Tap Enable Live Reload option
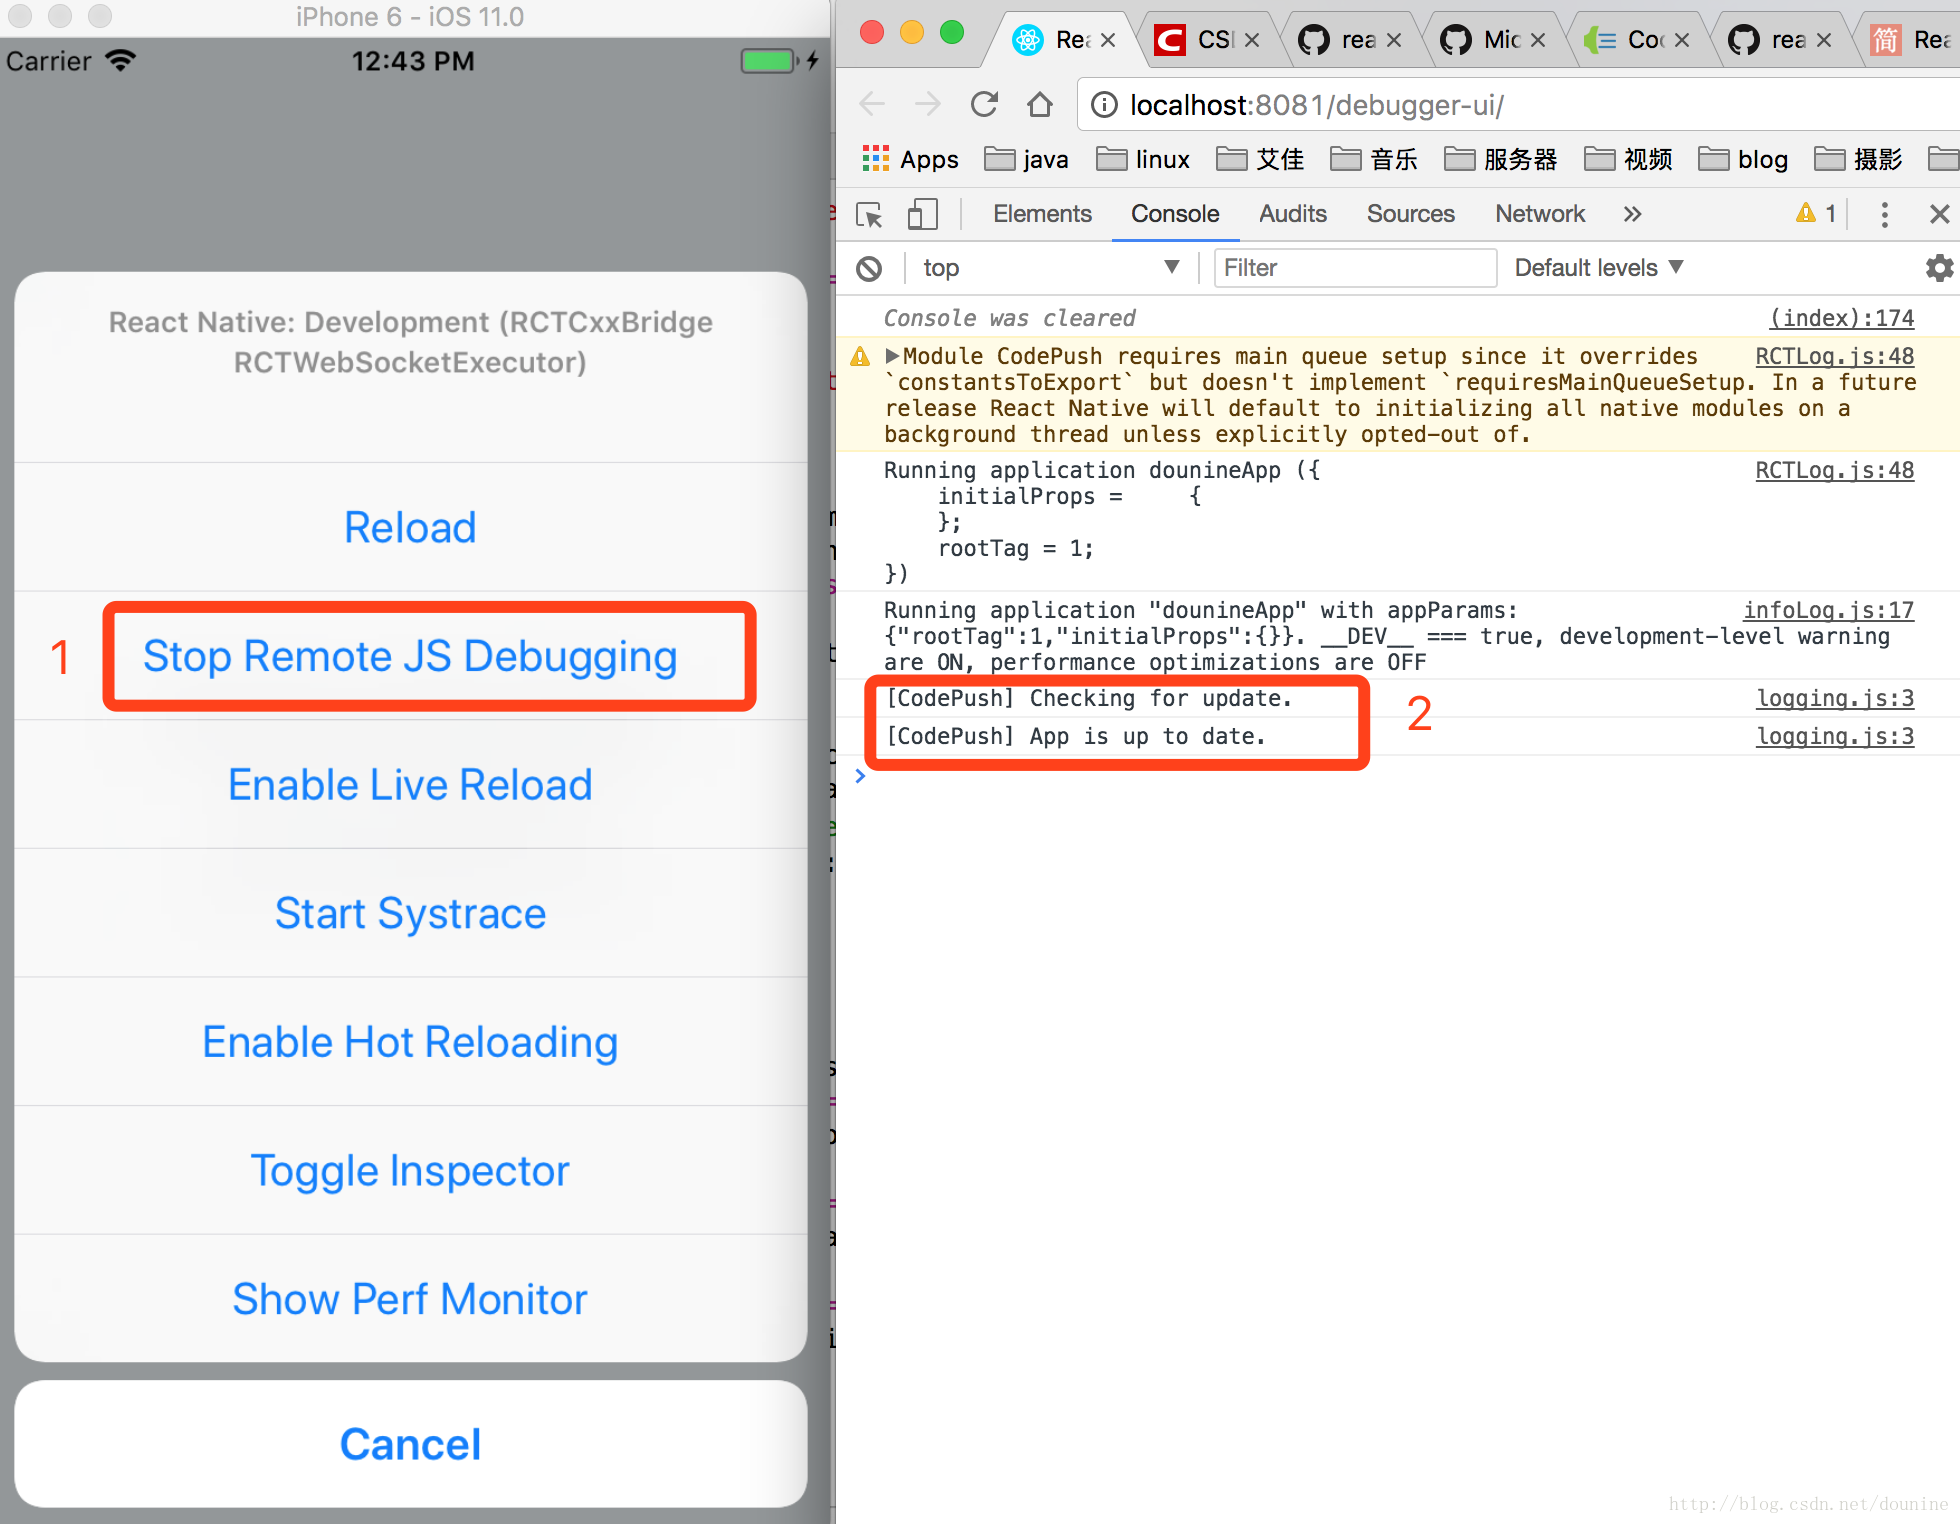Viewport: 1960px width, 1524px height. [410, 785]
